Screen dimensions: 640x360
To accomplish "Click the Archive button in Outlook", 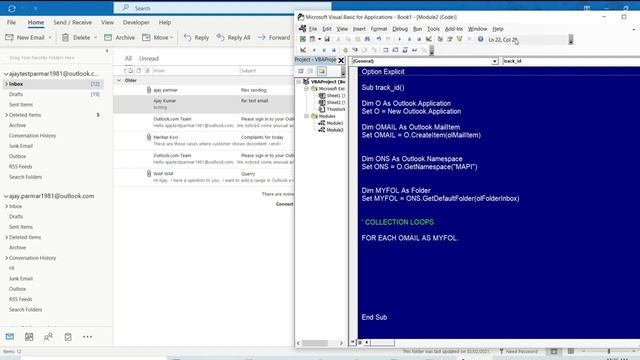I will click(x=120, y=38).
